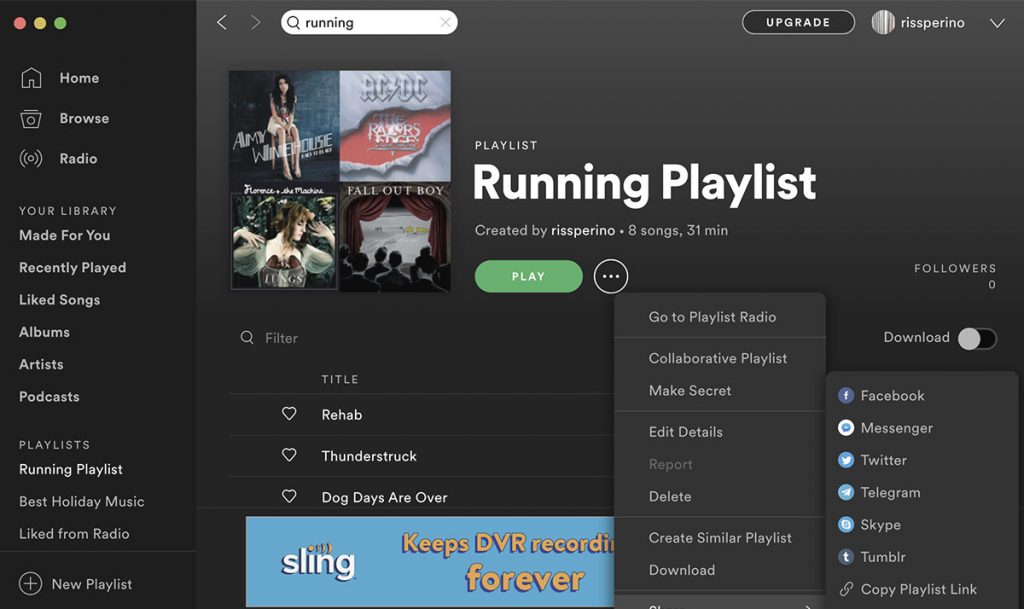Share playlist via Messenger icon

point(846,428)
